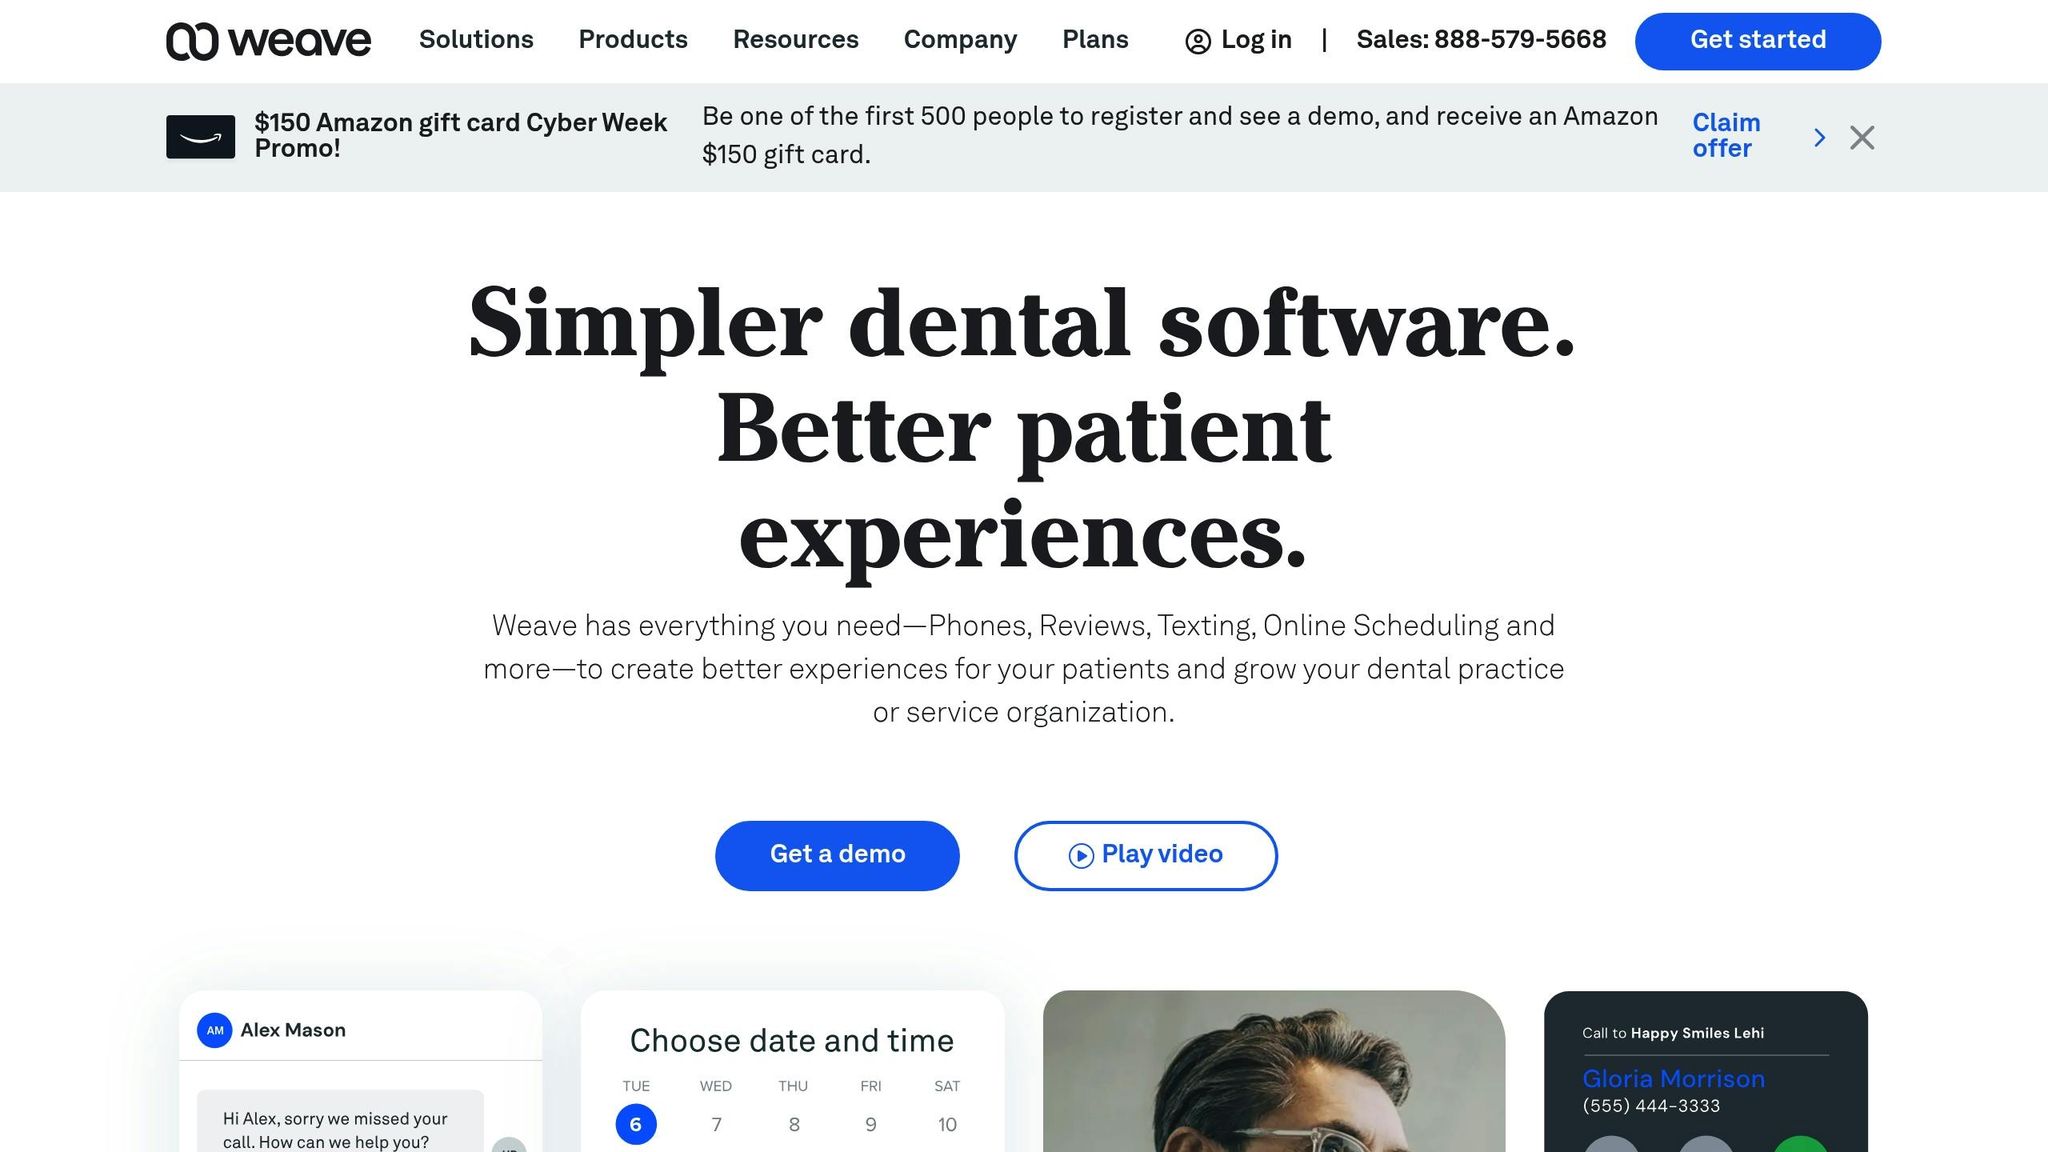Image resolution: width=2048 pixels, height=1152 pixels.
Task: Click the chevron arrow beside Claim offer
Action: pos(1819,137)
